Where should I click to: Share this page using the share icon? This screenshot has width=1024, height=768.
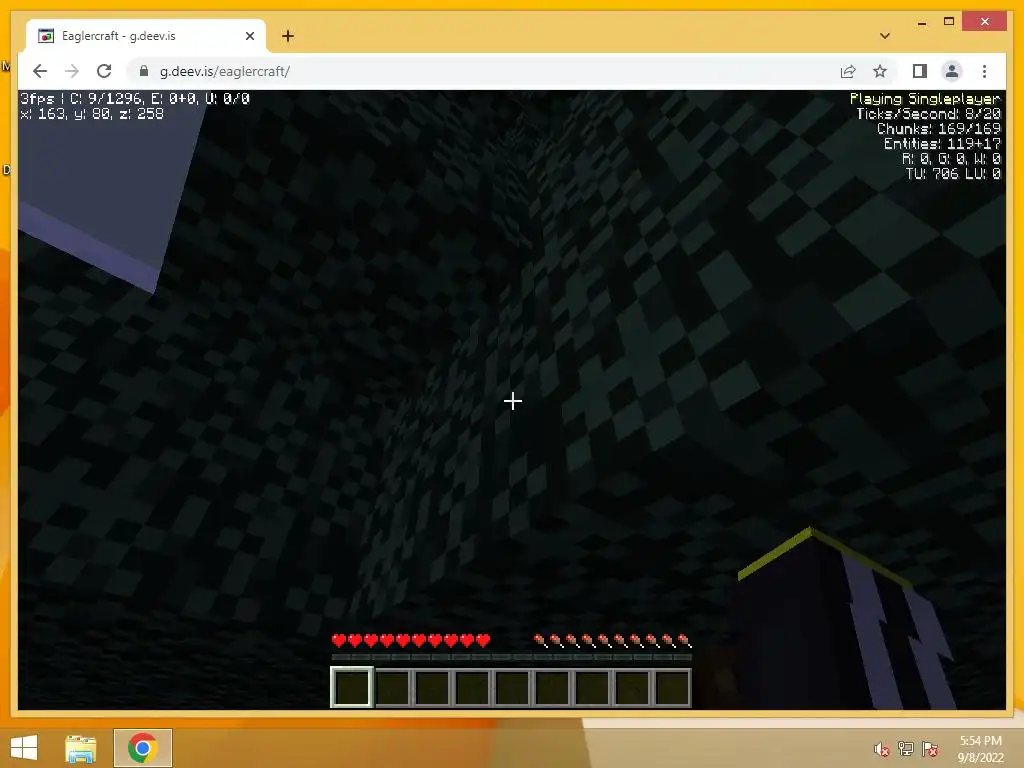pyautogui.click(x=848, y=71)
